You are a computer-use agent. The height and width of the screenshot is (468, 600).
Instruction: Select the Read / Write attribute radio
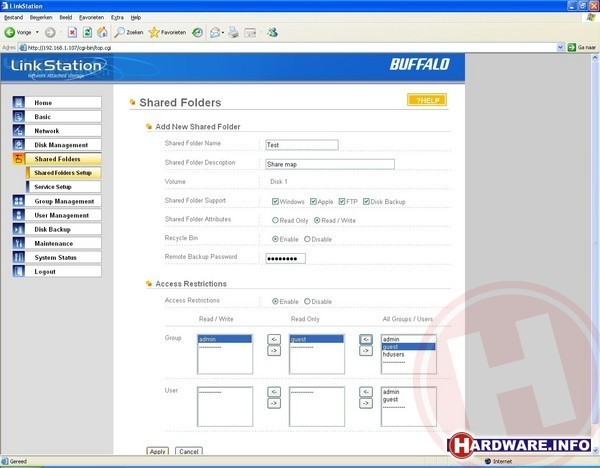coord(317,220)
